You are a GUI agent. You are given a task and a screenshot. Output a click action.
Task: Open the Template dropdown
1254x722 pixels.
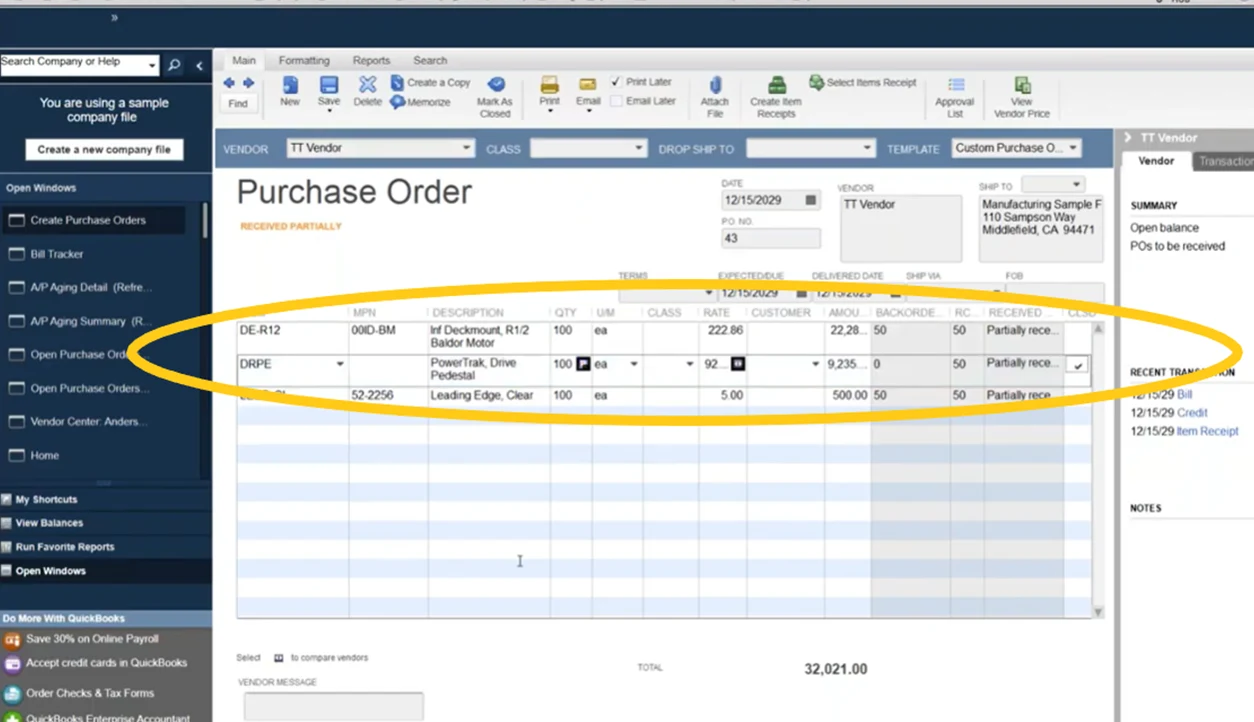coord(1073,148)
